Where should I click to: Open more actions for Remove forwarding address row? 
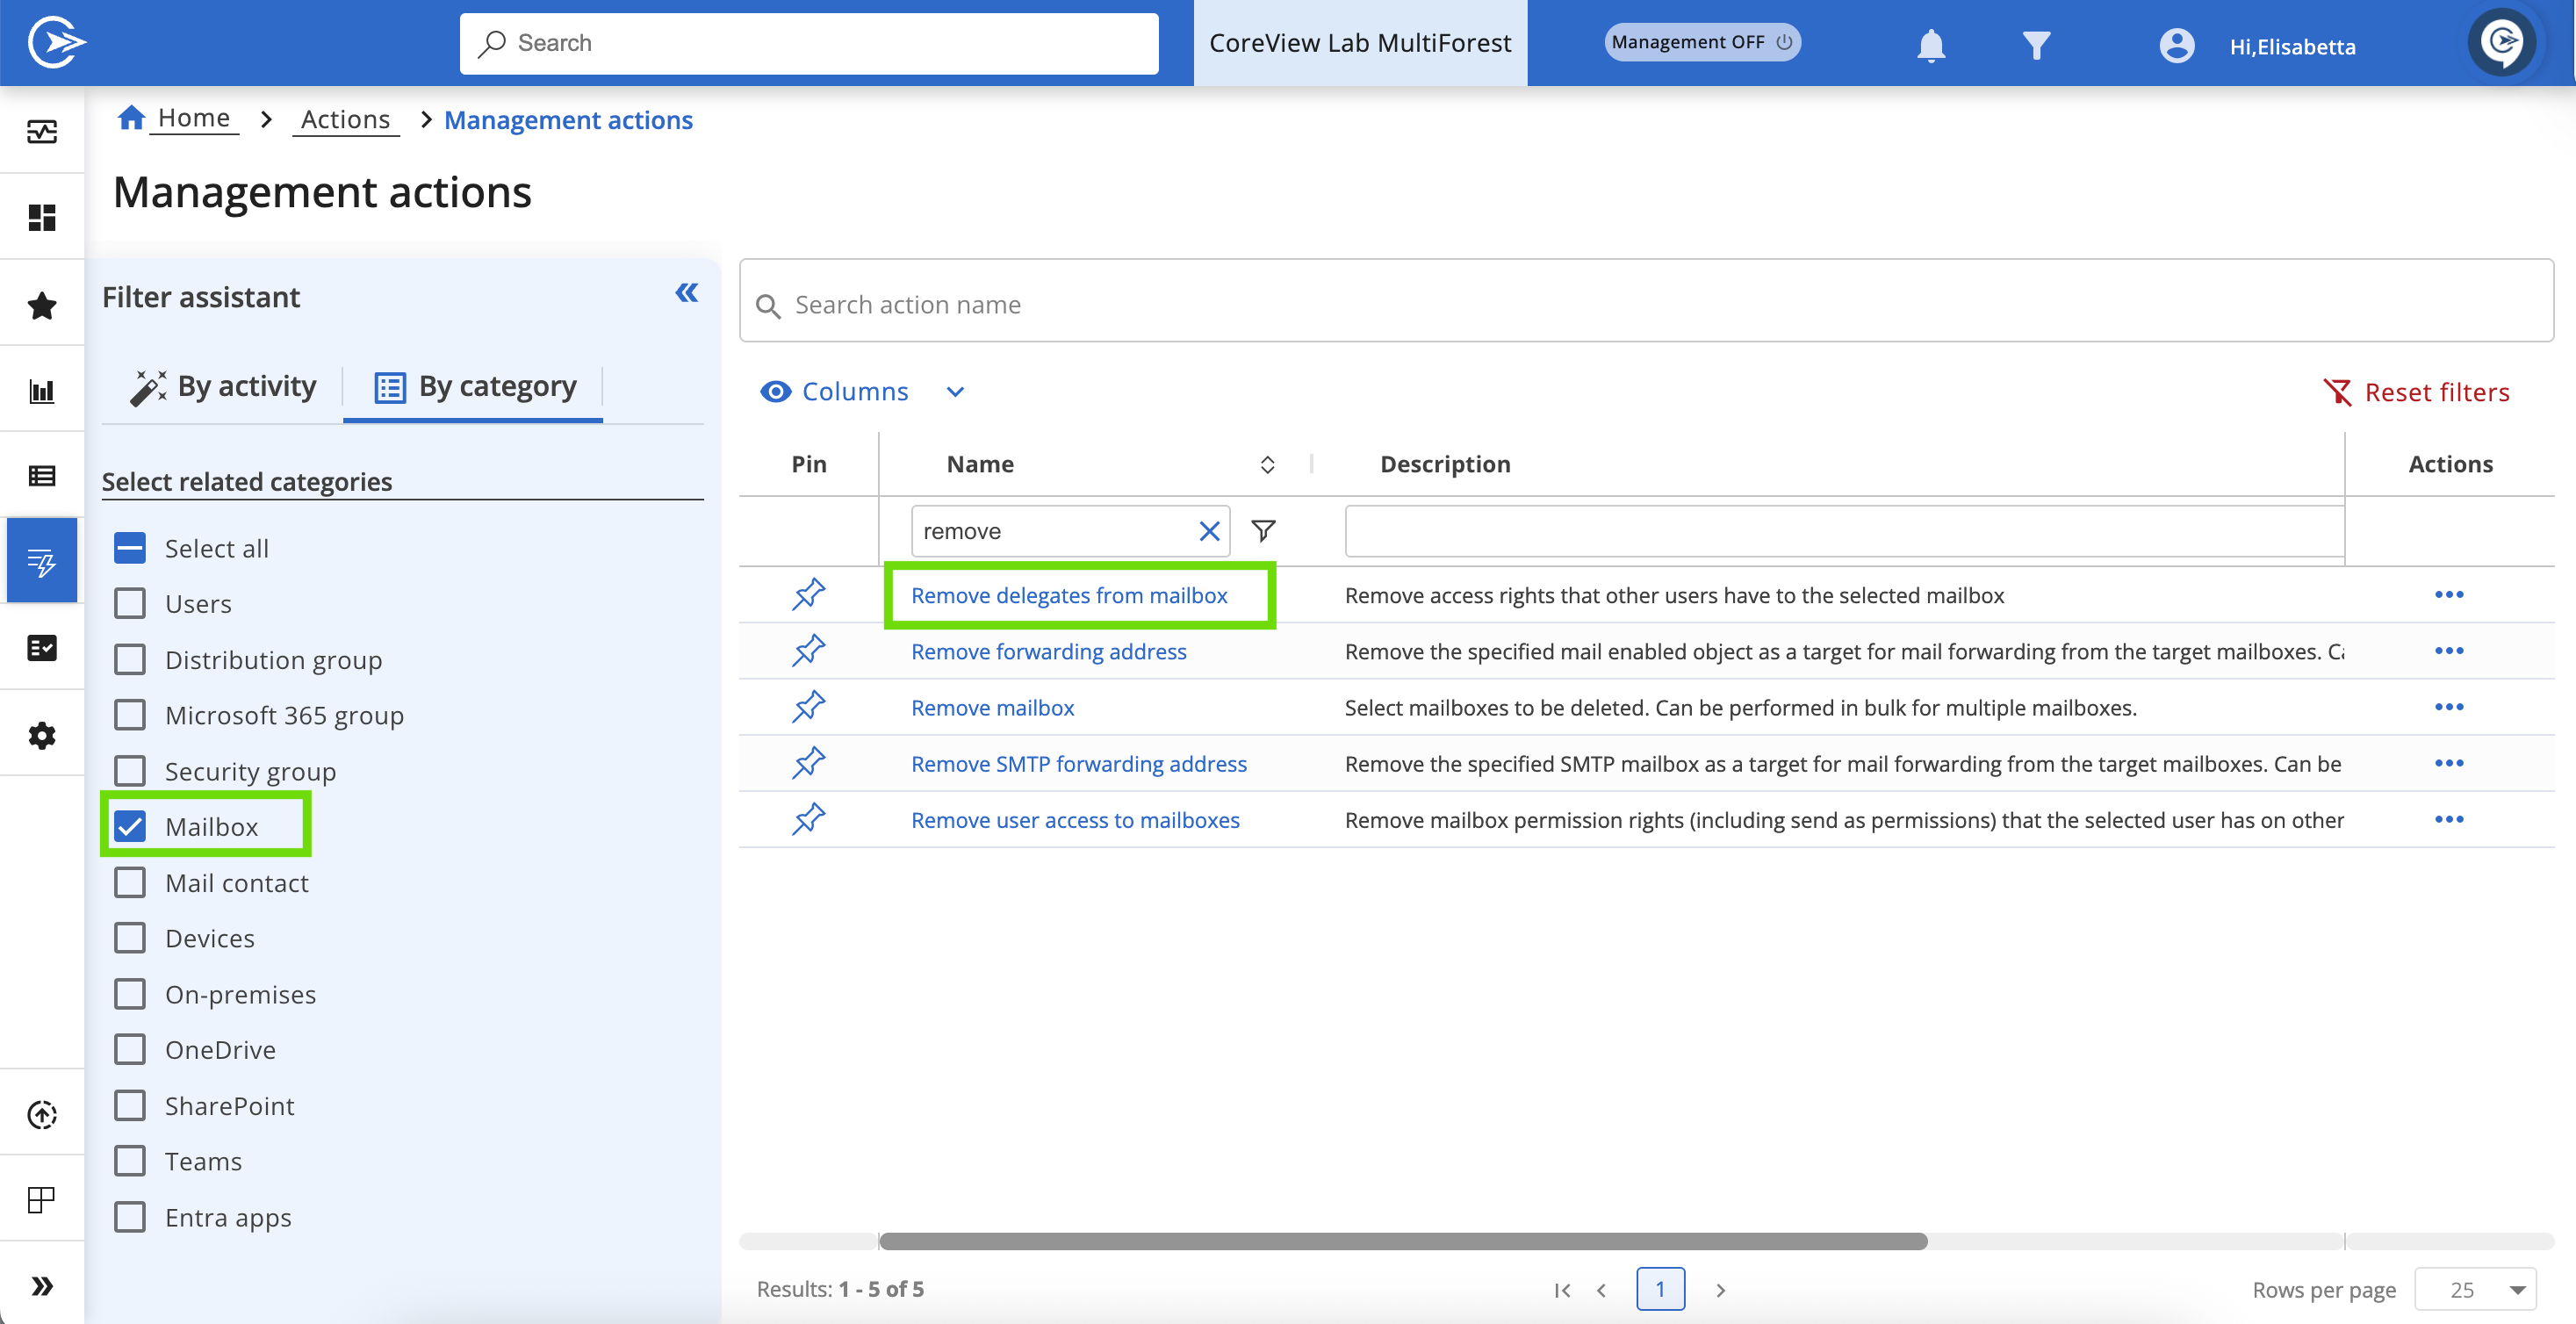tap(2448, 651)
